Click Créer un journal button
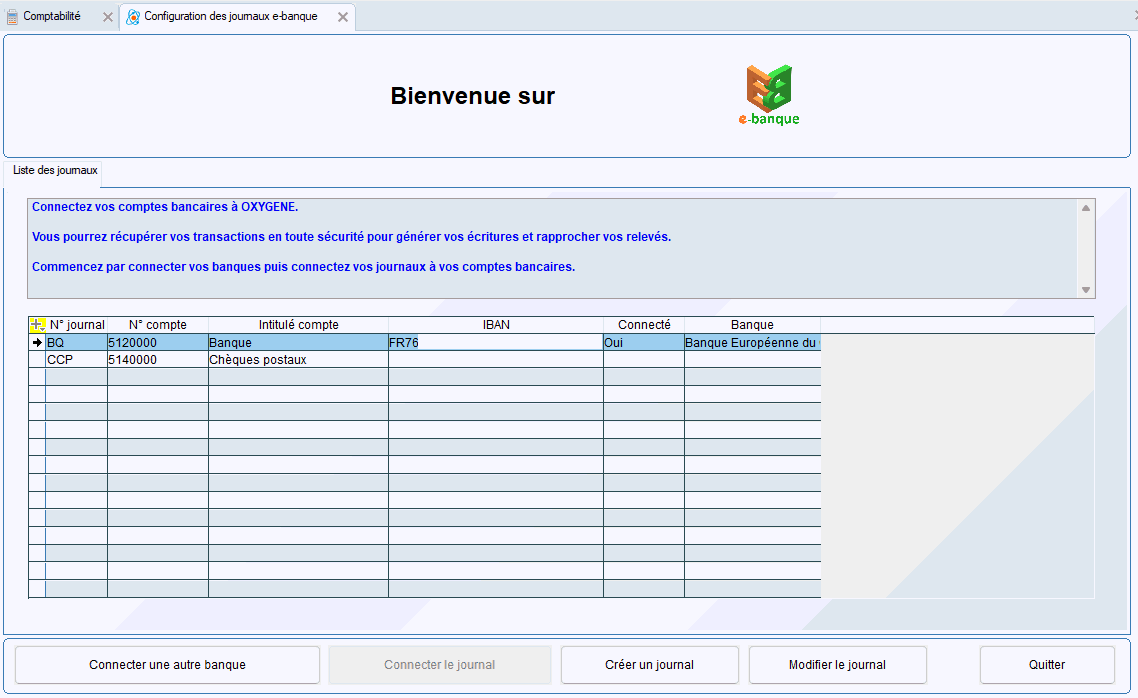 click(x=650, y=665)
